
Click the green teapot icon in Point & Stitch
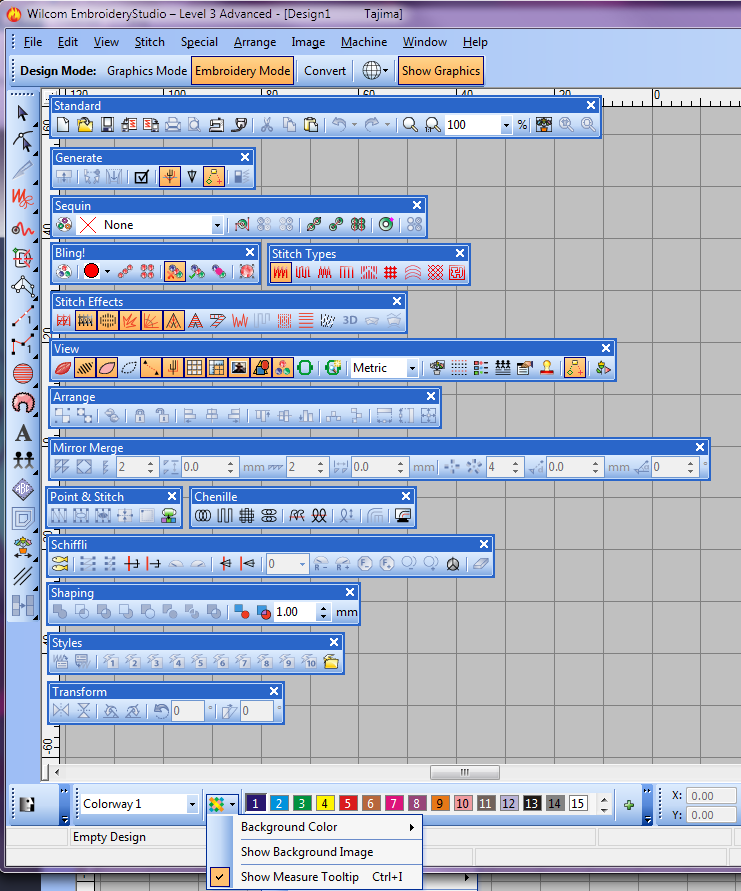click(x=169, y=515)
